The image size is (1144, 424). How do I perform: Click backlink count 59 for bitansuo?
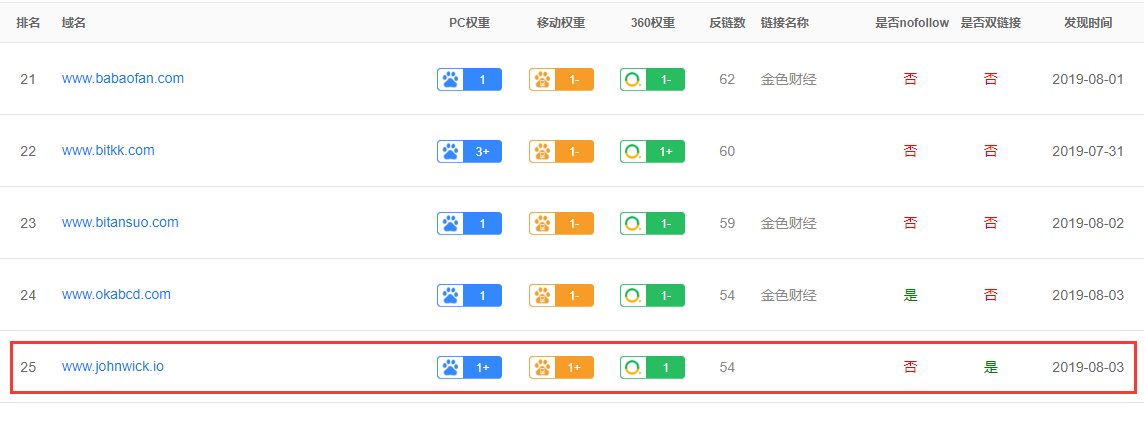727,223
